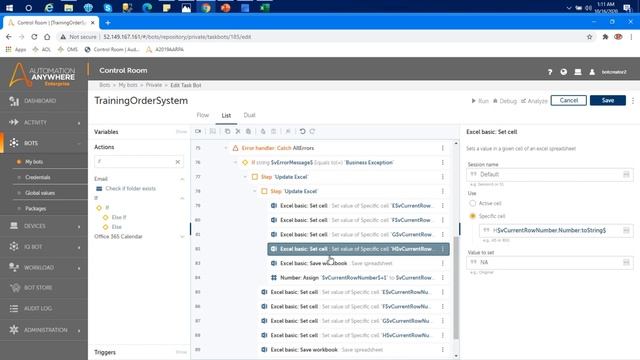Click Run to execute the bot
640x360 pixels.
click(480, 101)
